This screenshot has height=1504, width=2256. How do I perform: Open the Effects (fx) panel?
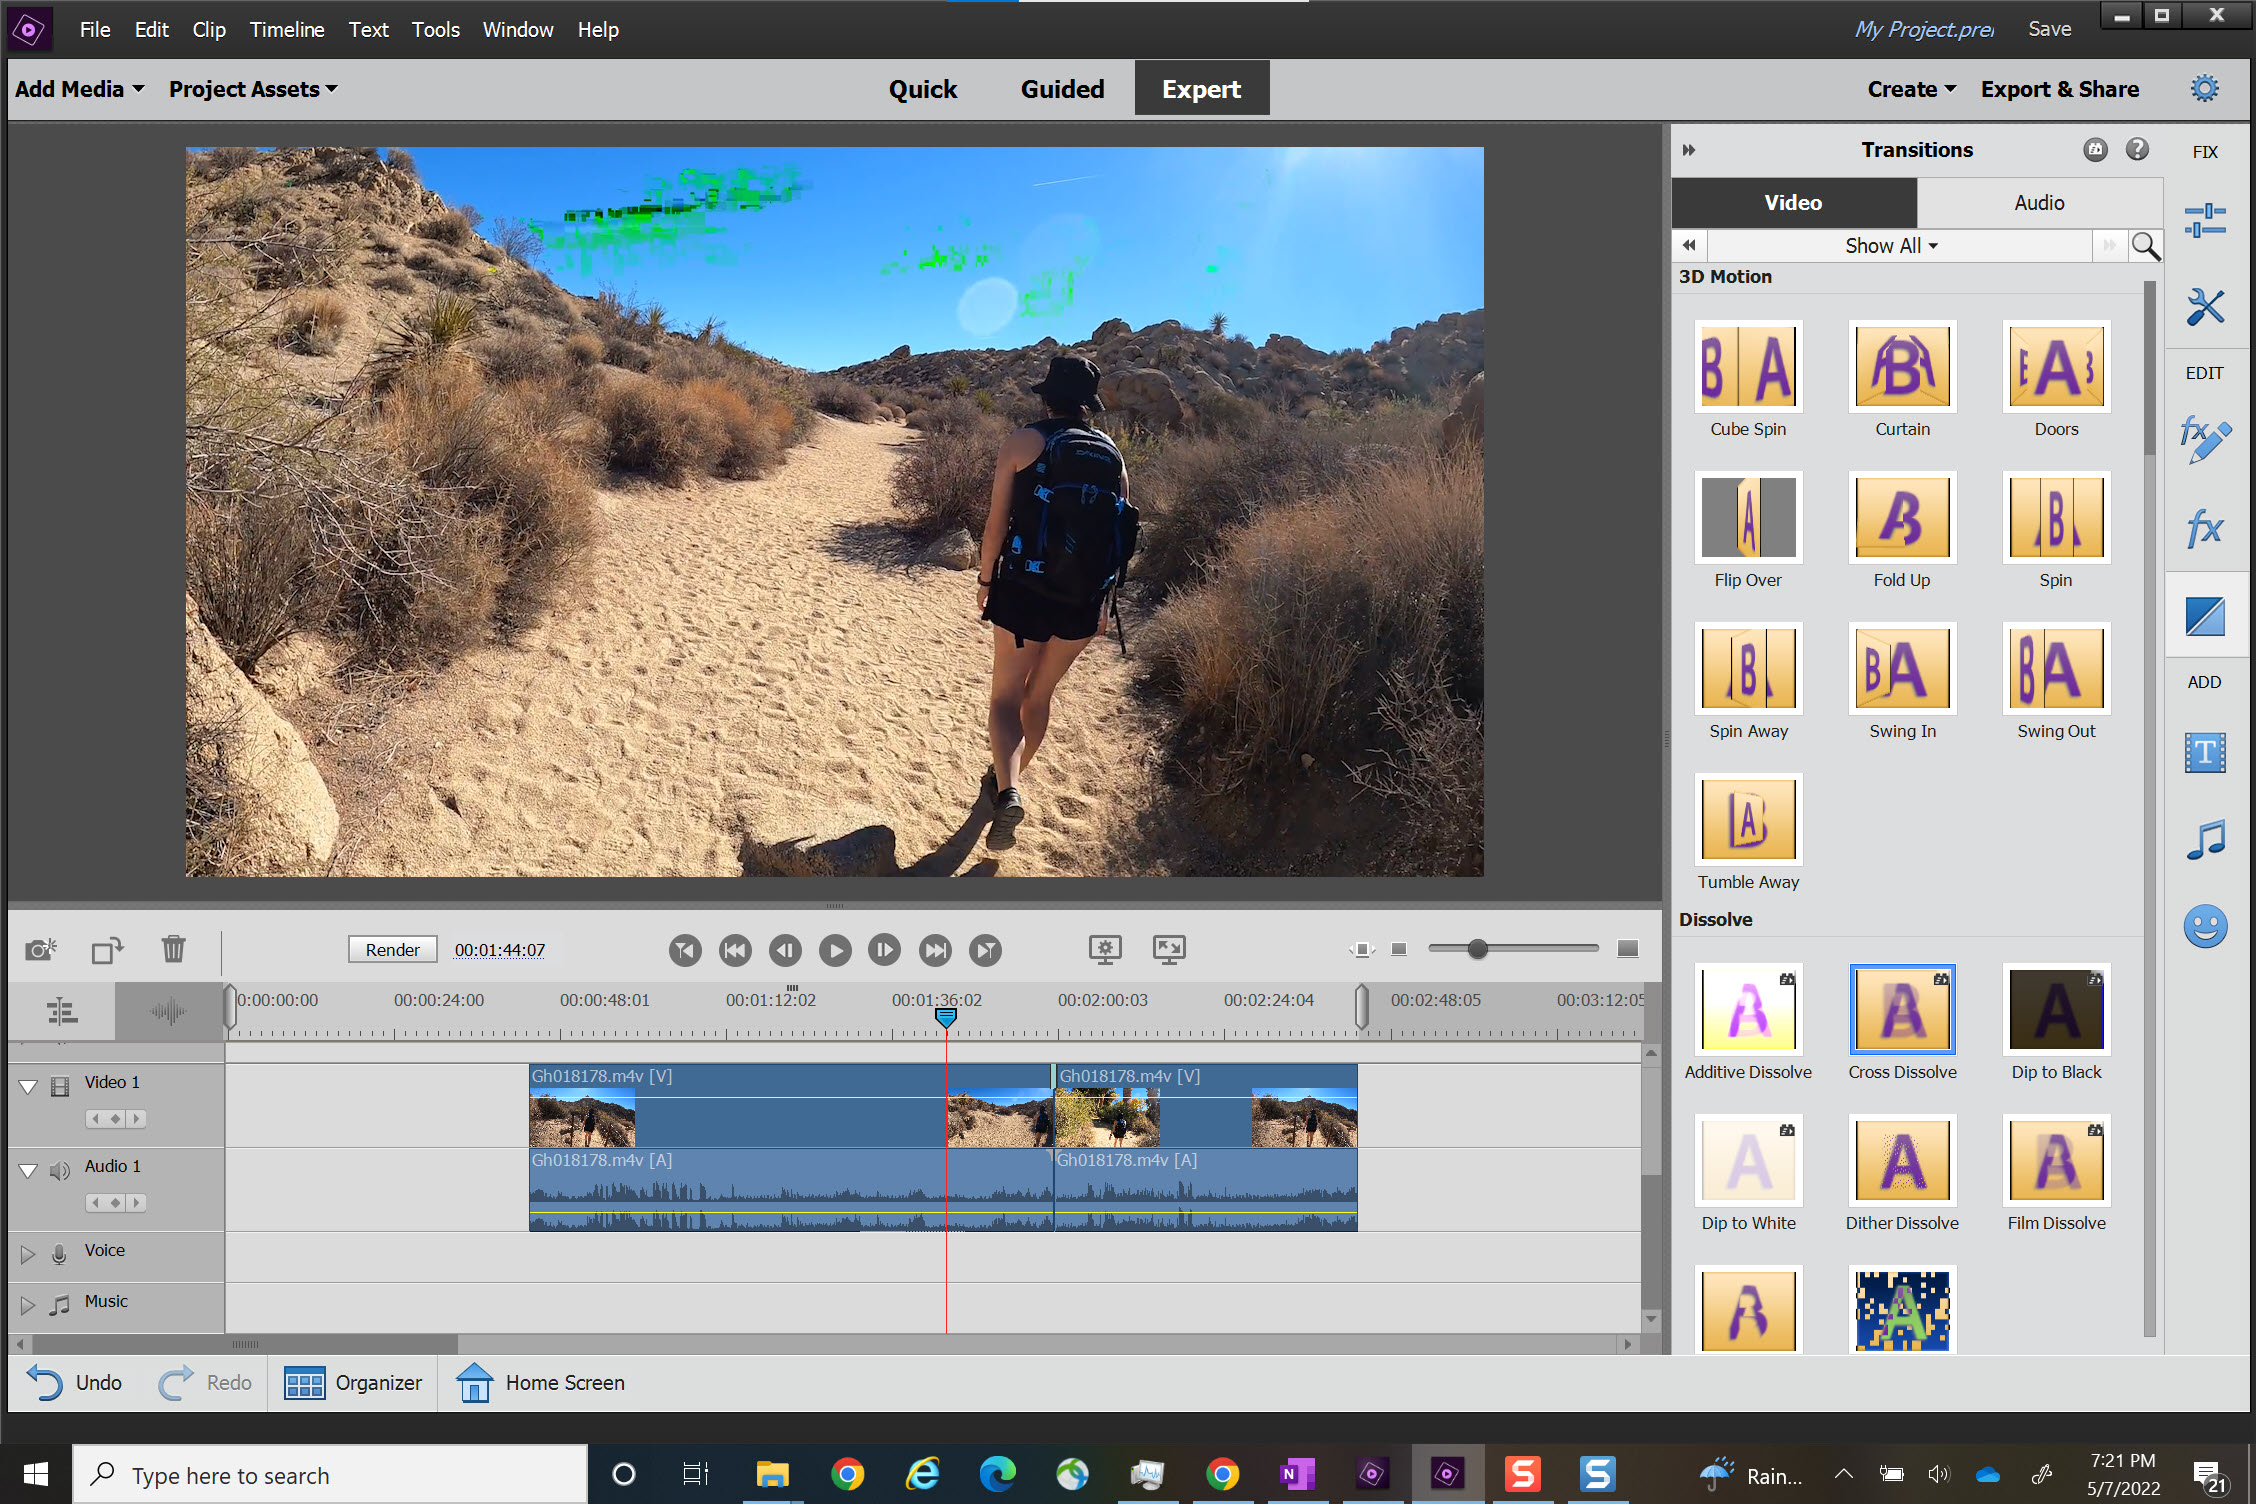click(2205, 527)
